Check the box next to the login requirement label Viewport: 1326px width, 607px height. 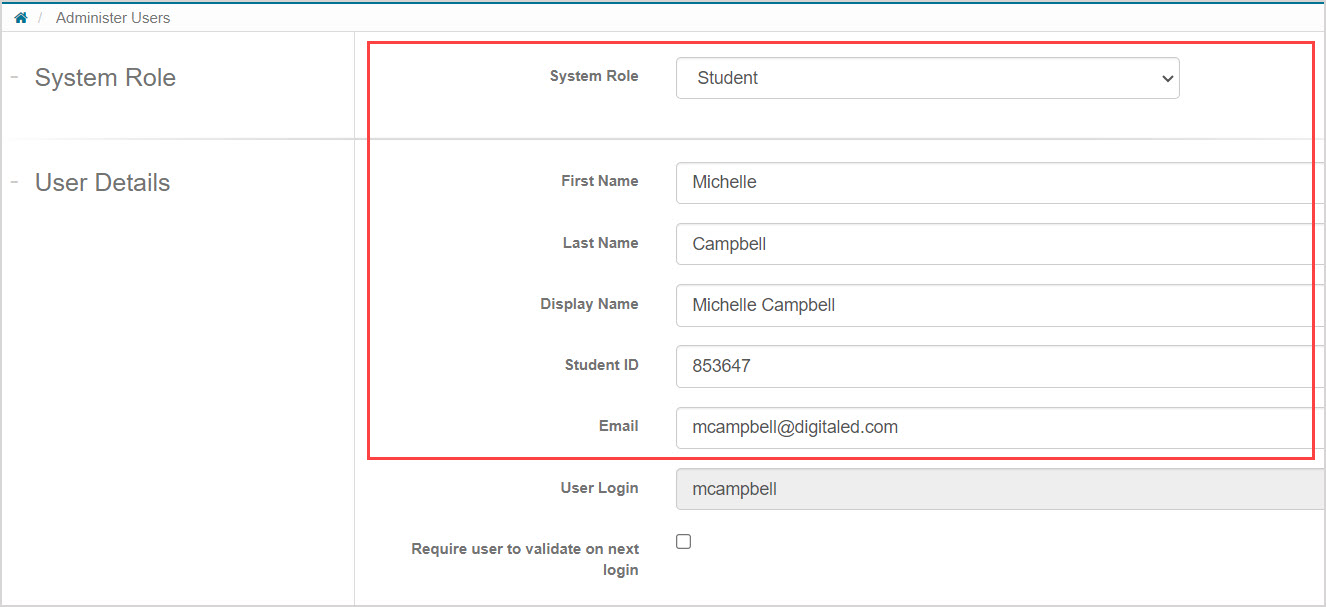point(683,541)
